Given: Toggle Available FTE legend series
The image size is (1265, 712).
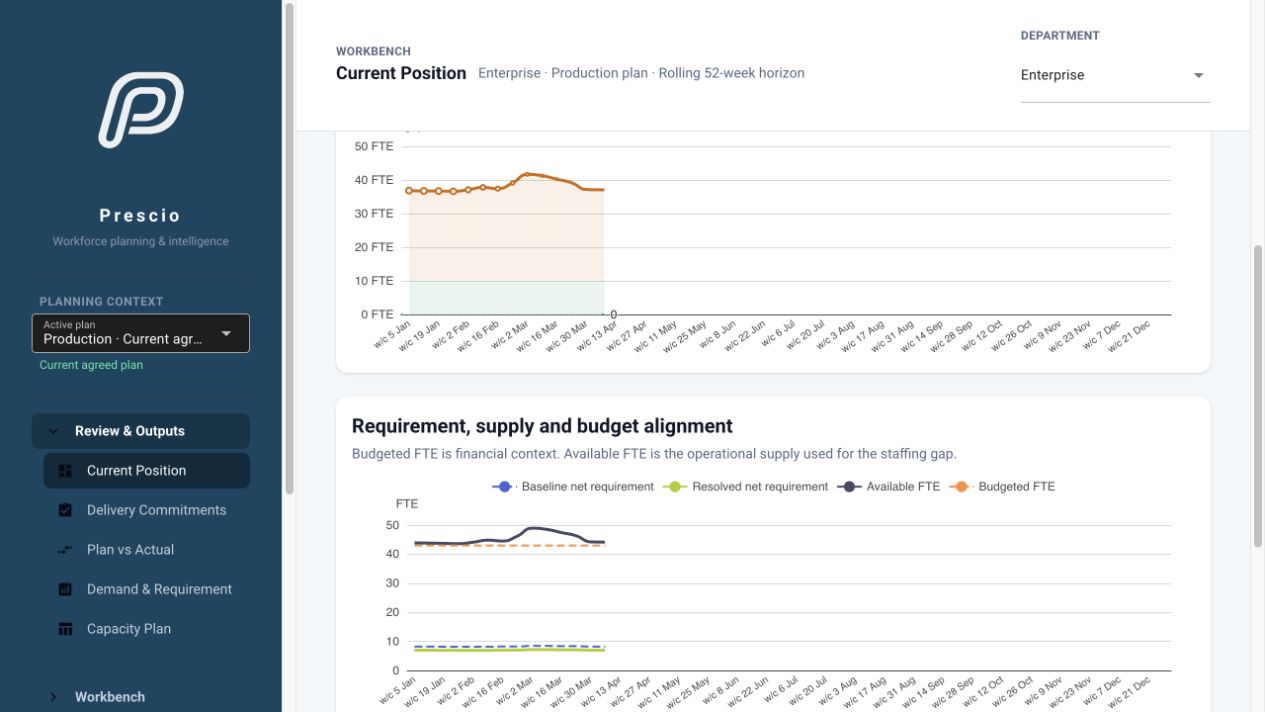Looking at the screenshot, I should click(x=888, y=487).
